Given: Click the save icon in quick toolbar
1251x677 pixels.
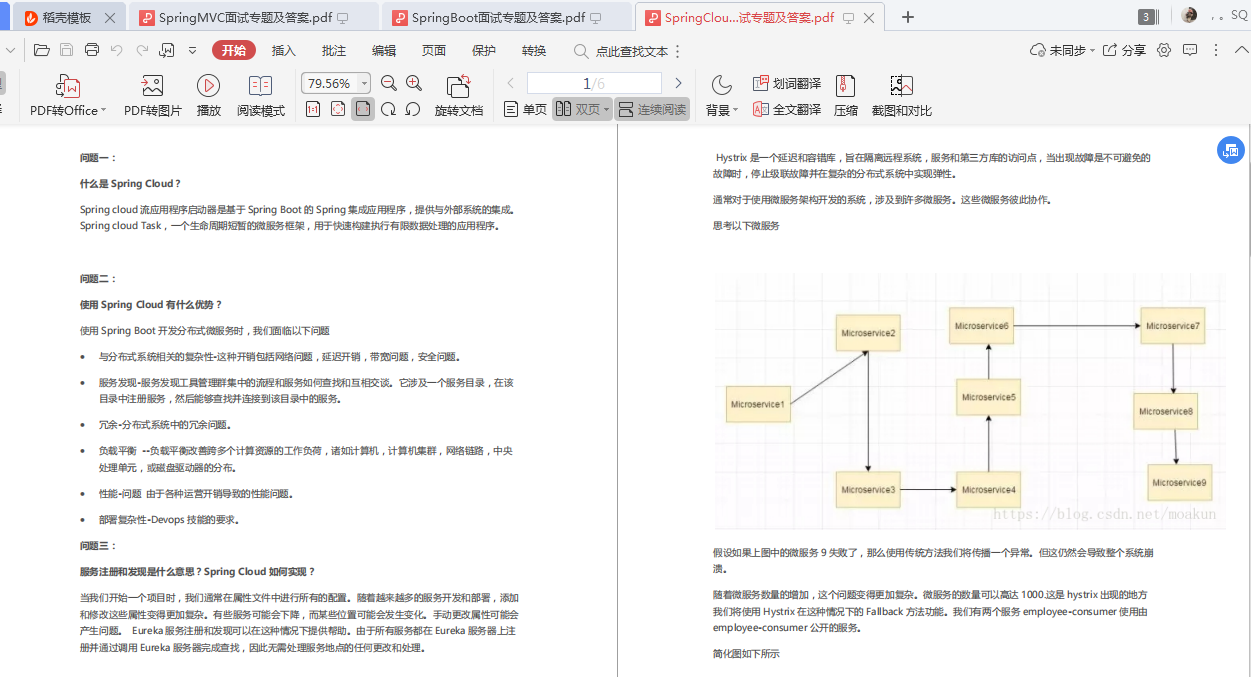Looking at the screenshot, I should (67, 50).
